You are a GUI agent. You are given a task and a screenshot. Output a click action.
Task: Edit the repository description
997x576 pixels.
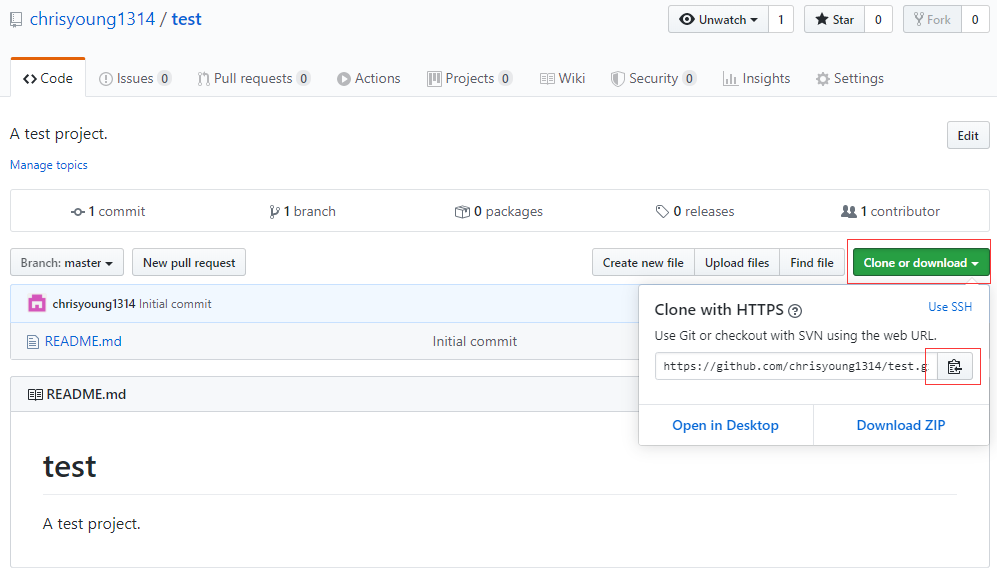[x=968, y=135]
